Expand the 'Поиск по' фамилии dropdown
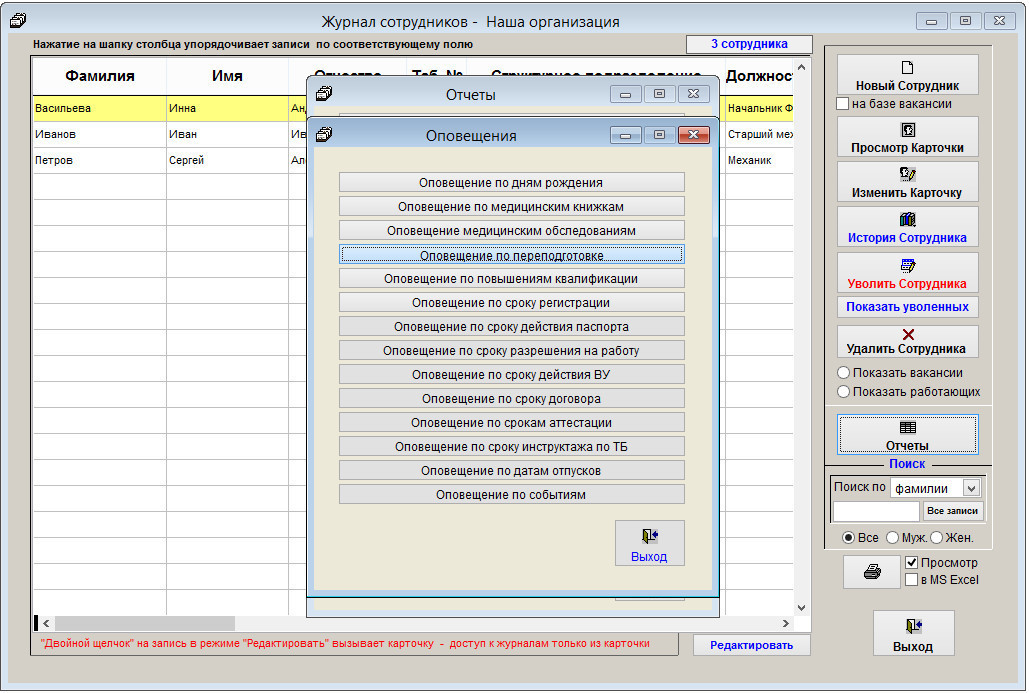This screenshot has height=693, width=1029. 970,488
